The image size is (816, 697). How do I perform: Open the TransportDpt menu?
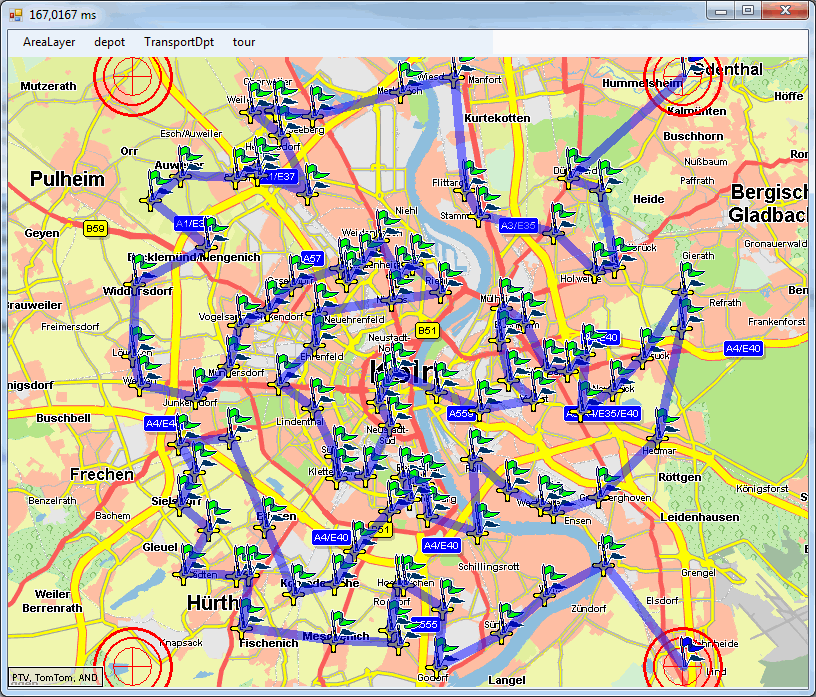coord(178,42)
